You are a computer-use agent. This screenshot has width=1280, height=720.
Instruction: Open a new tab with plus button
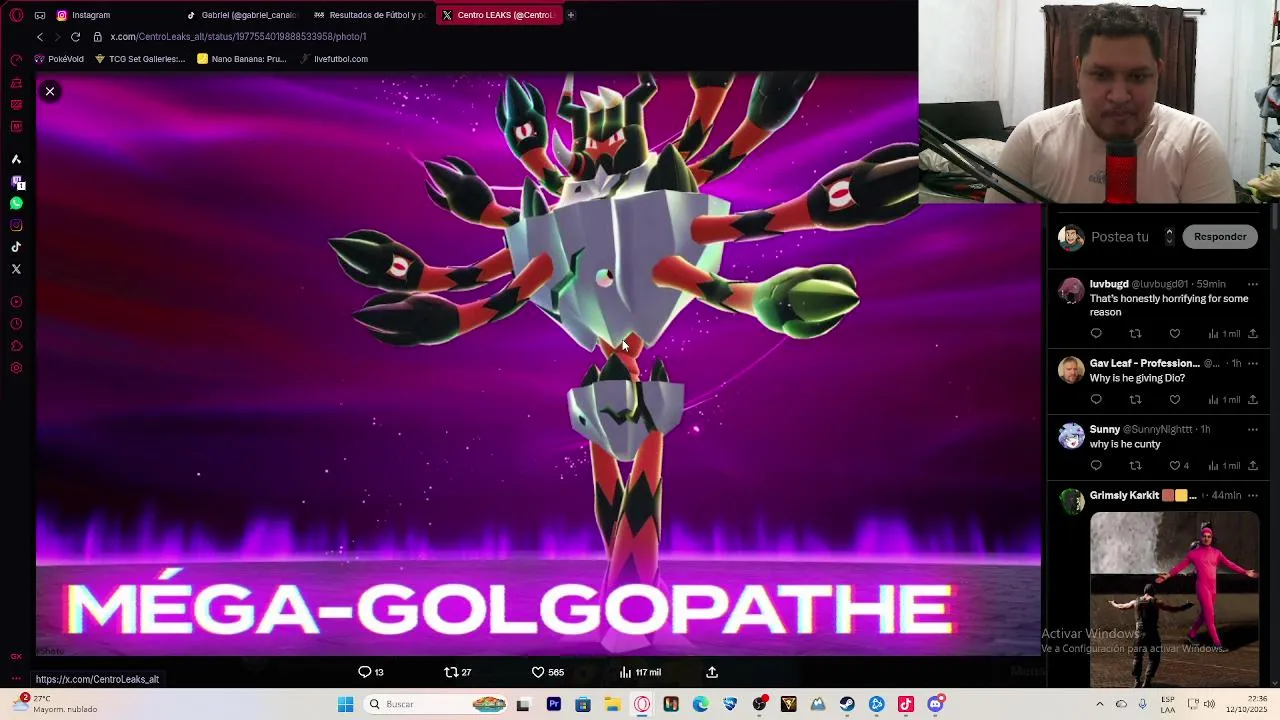(571, 15)
